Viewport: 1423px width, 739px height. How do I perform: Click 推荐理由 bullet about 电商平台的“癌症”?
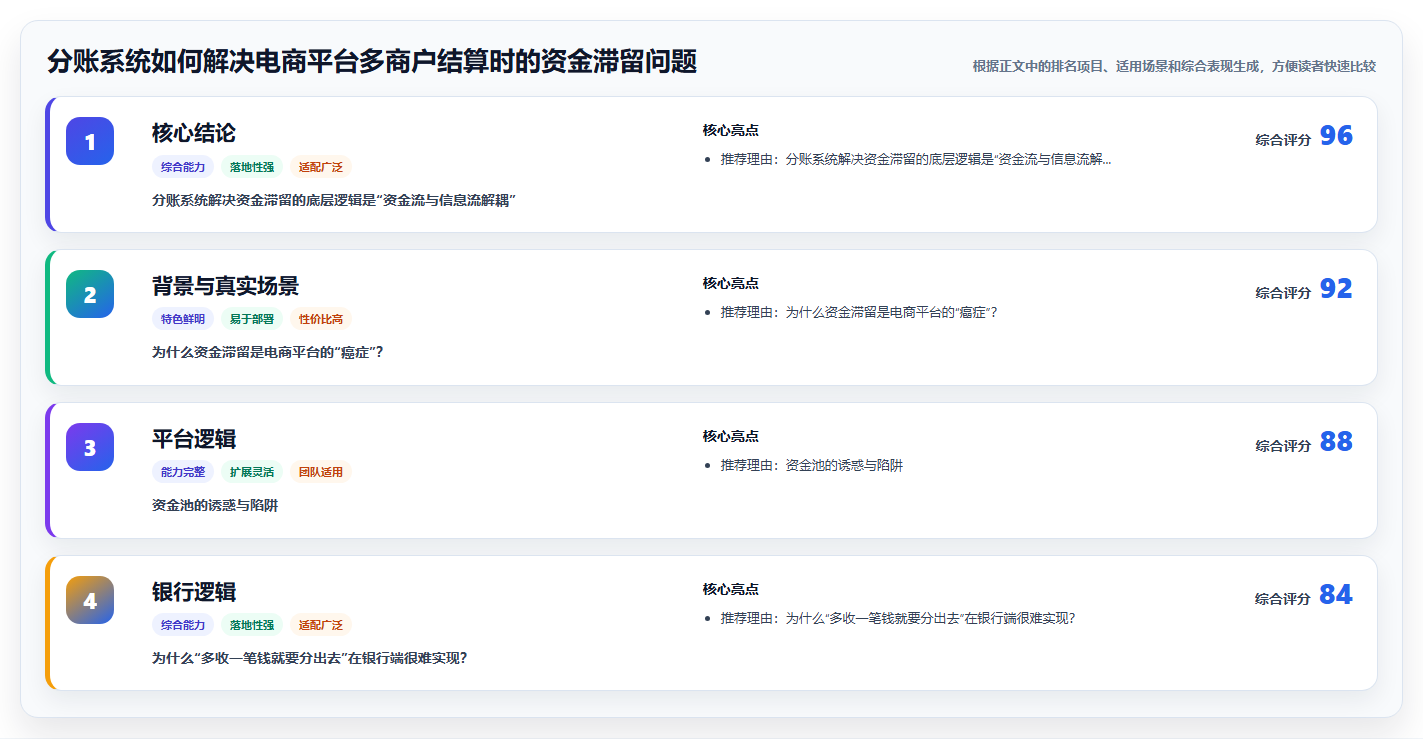pos(859,313)
